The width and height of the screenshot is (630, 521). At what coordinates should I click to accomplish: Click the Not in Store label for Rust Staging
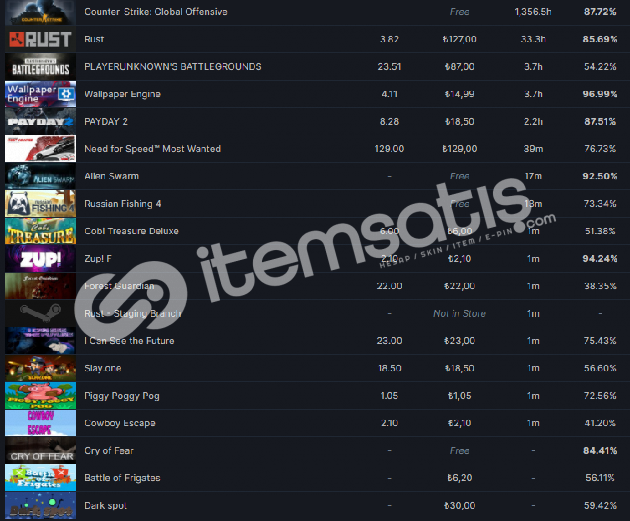pyautogui.click(x=459, y=313)
